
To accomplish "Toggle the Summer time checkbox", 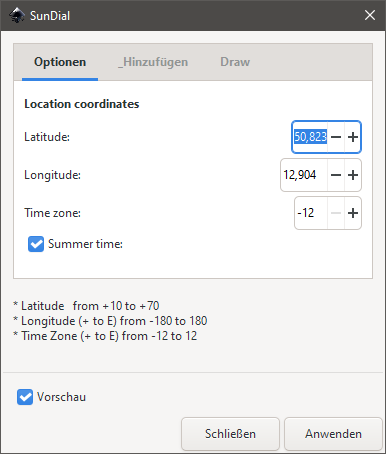I will click(36, 244).
